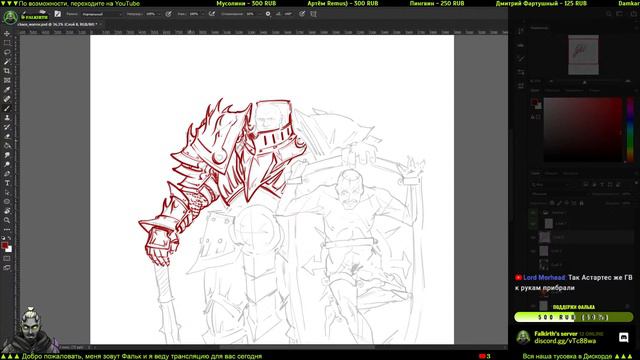The width and height of the screenshot is (640, 360).
Task: Change the screen mode
Action: (x=7, y=268)
